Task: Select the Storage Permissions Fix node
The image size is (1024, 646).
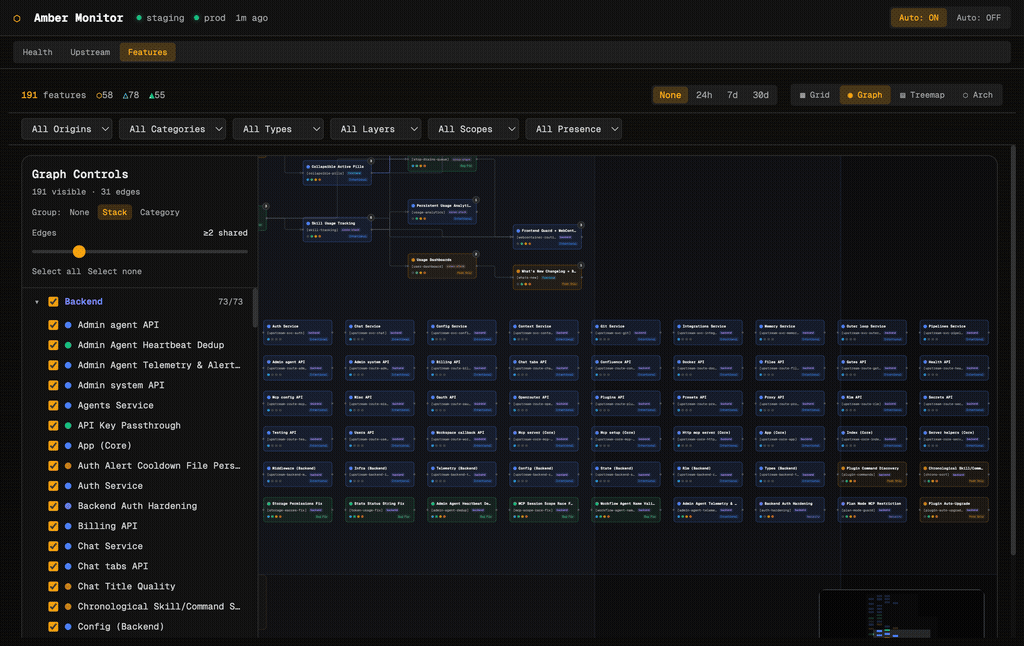Action: click(298, 509)
